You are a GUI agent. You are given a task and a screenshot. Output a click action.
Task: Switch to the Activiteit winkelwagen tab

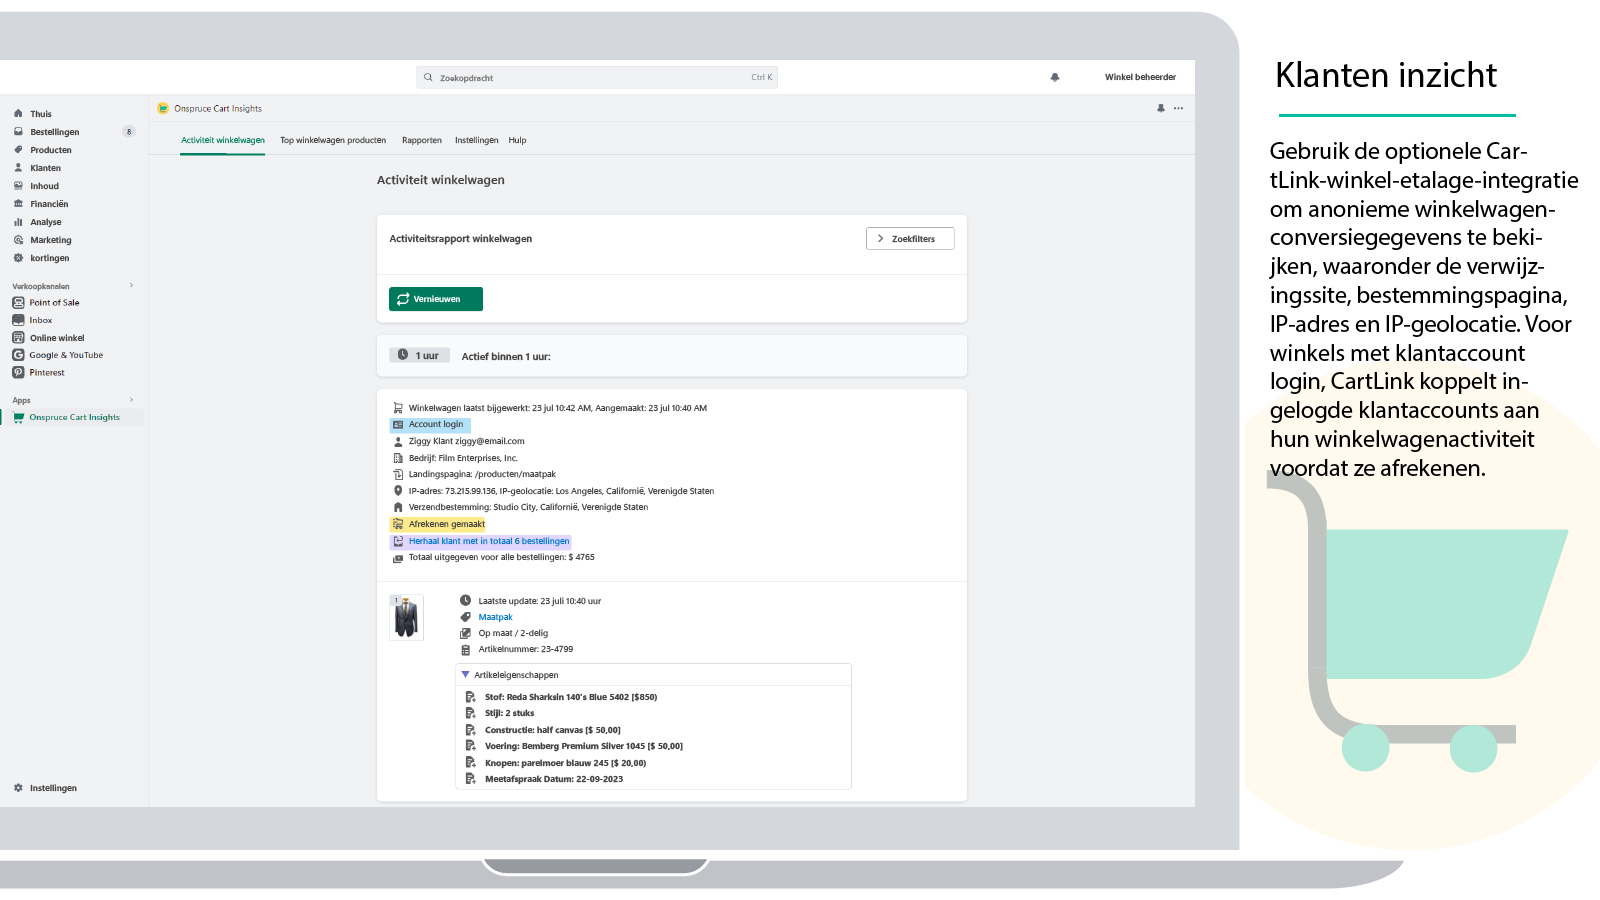pyautogui.click(x=223, y=140)
